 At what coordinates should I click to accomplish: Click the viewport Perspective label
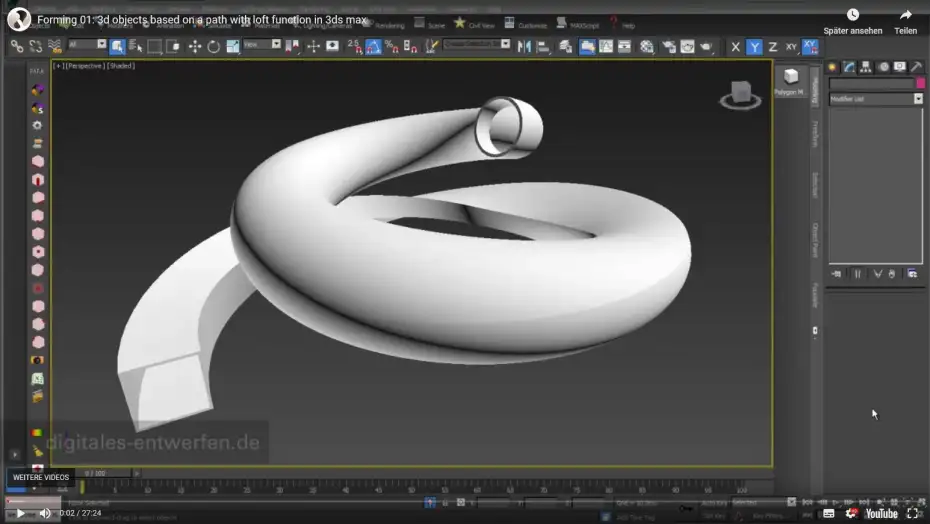[x=84, y=66]
